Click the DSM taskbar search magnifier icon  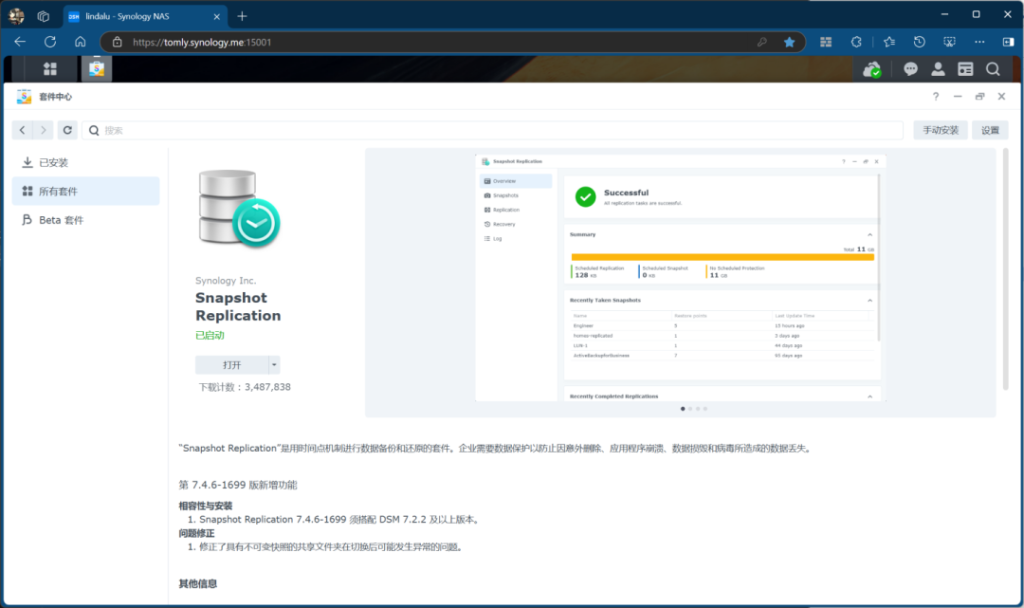click(x=993, y=69)
